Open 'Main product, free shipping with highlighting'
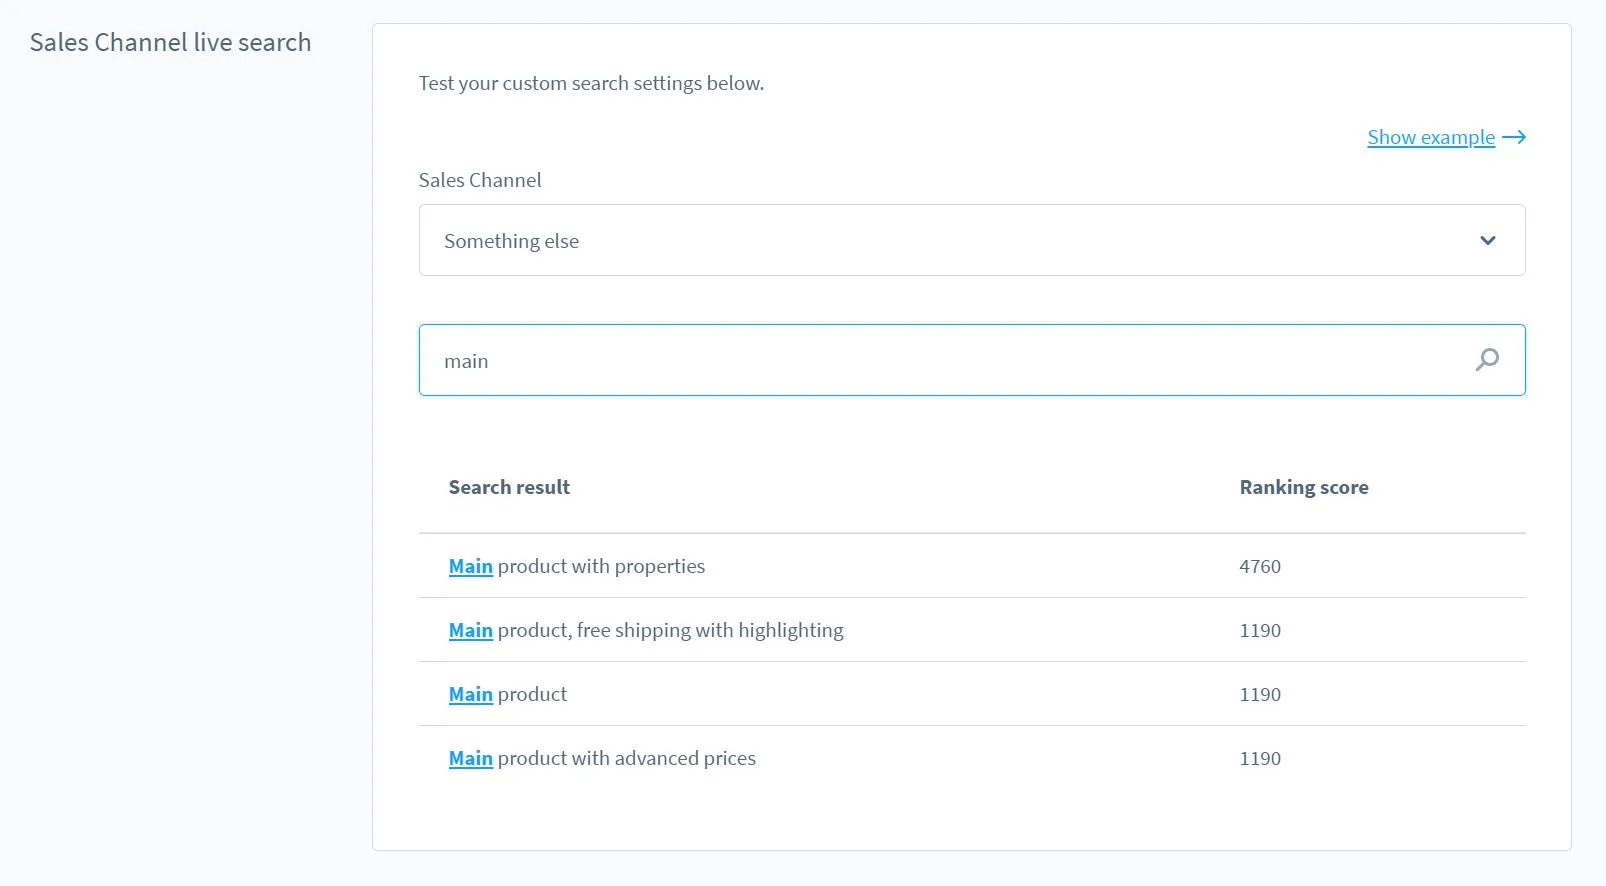The width and height of the screenshot is (1606, 886). click(669, 630)
